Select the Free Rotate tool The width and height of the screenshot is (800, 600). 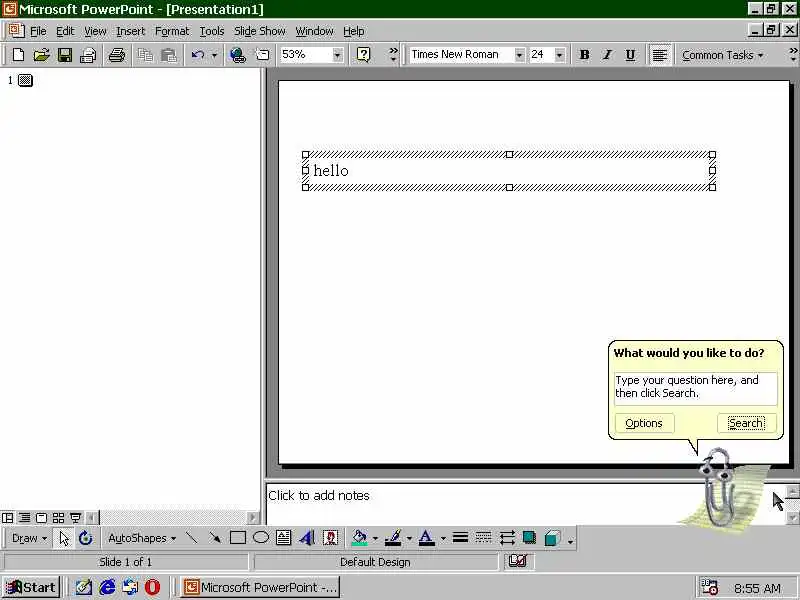point(85,538)
